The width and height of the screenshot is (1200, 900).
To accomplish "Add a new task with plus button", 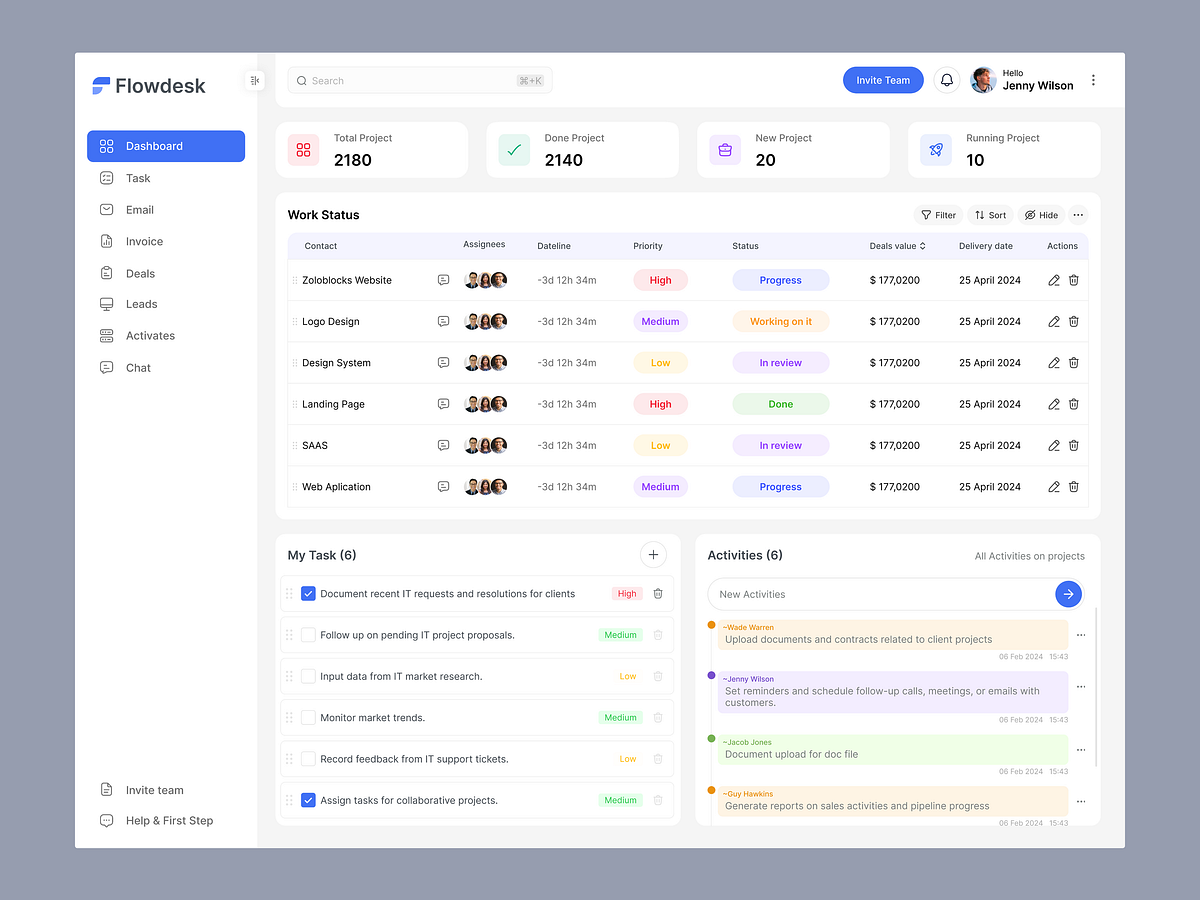I will click(653, 554).
